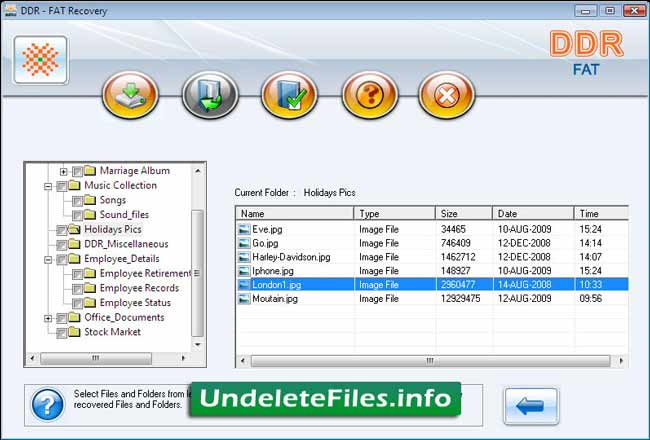650x440 pixels.
Task: Click the folder tree vertical scrollbar thumb
Action: point(198,274)
